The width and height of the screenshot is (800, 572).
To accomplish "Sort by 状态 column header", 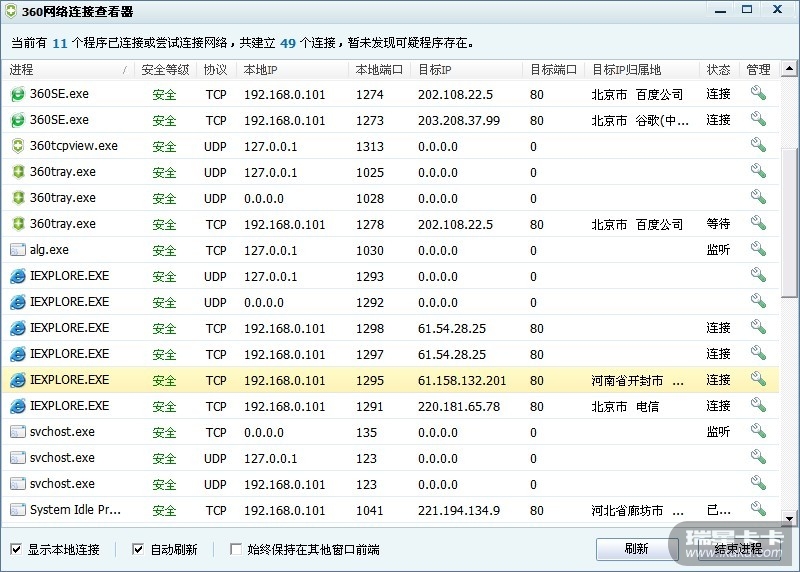I will tap(718, 70).
